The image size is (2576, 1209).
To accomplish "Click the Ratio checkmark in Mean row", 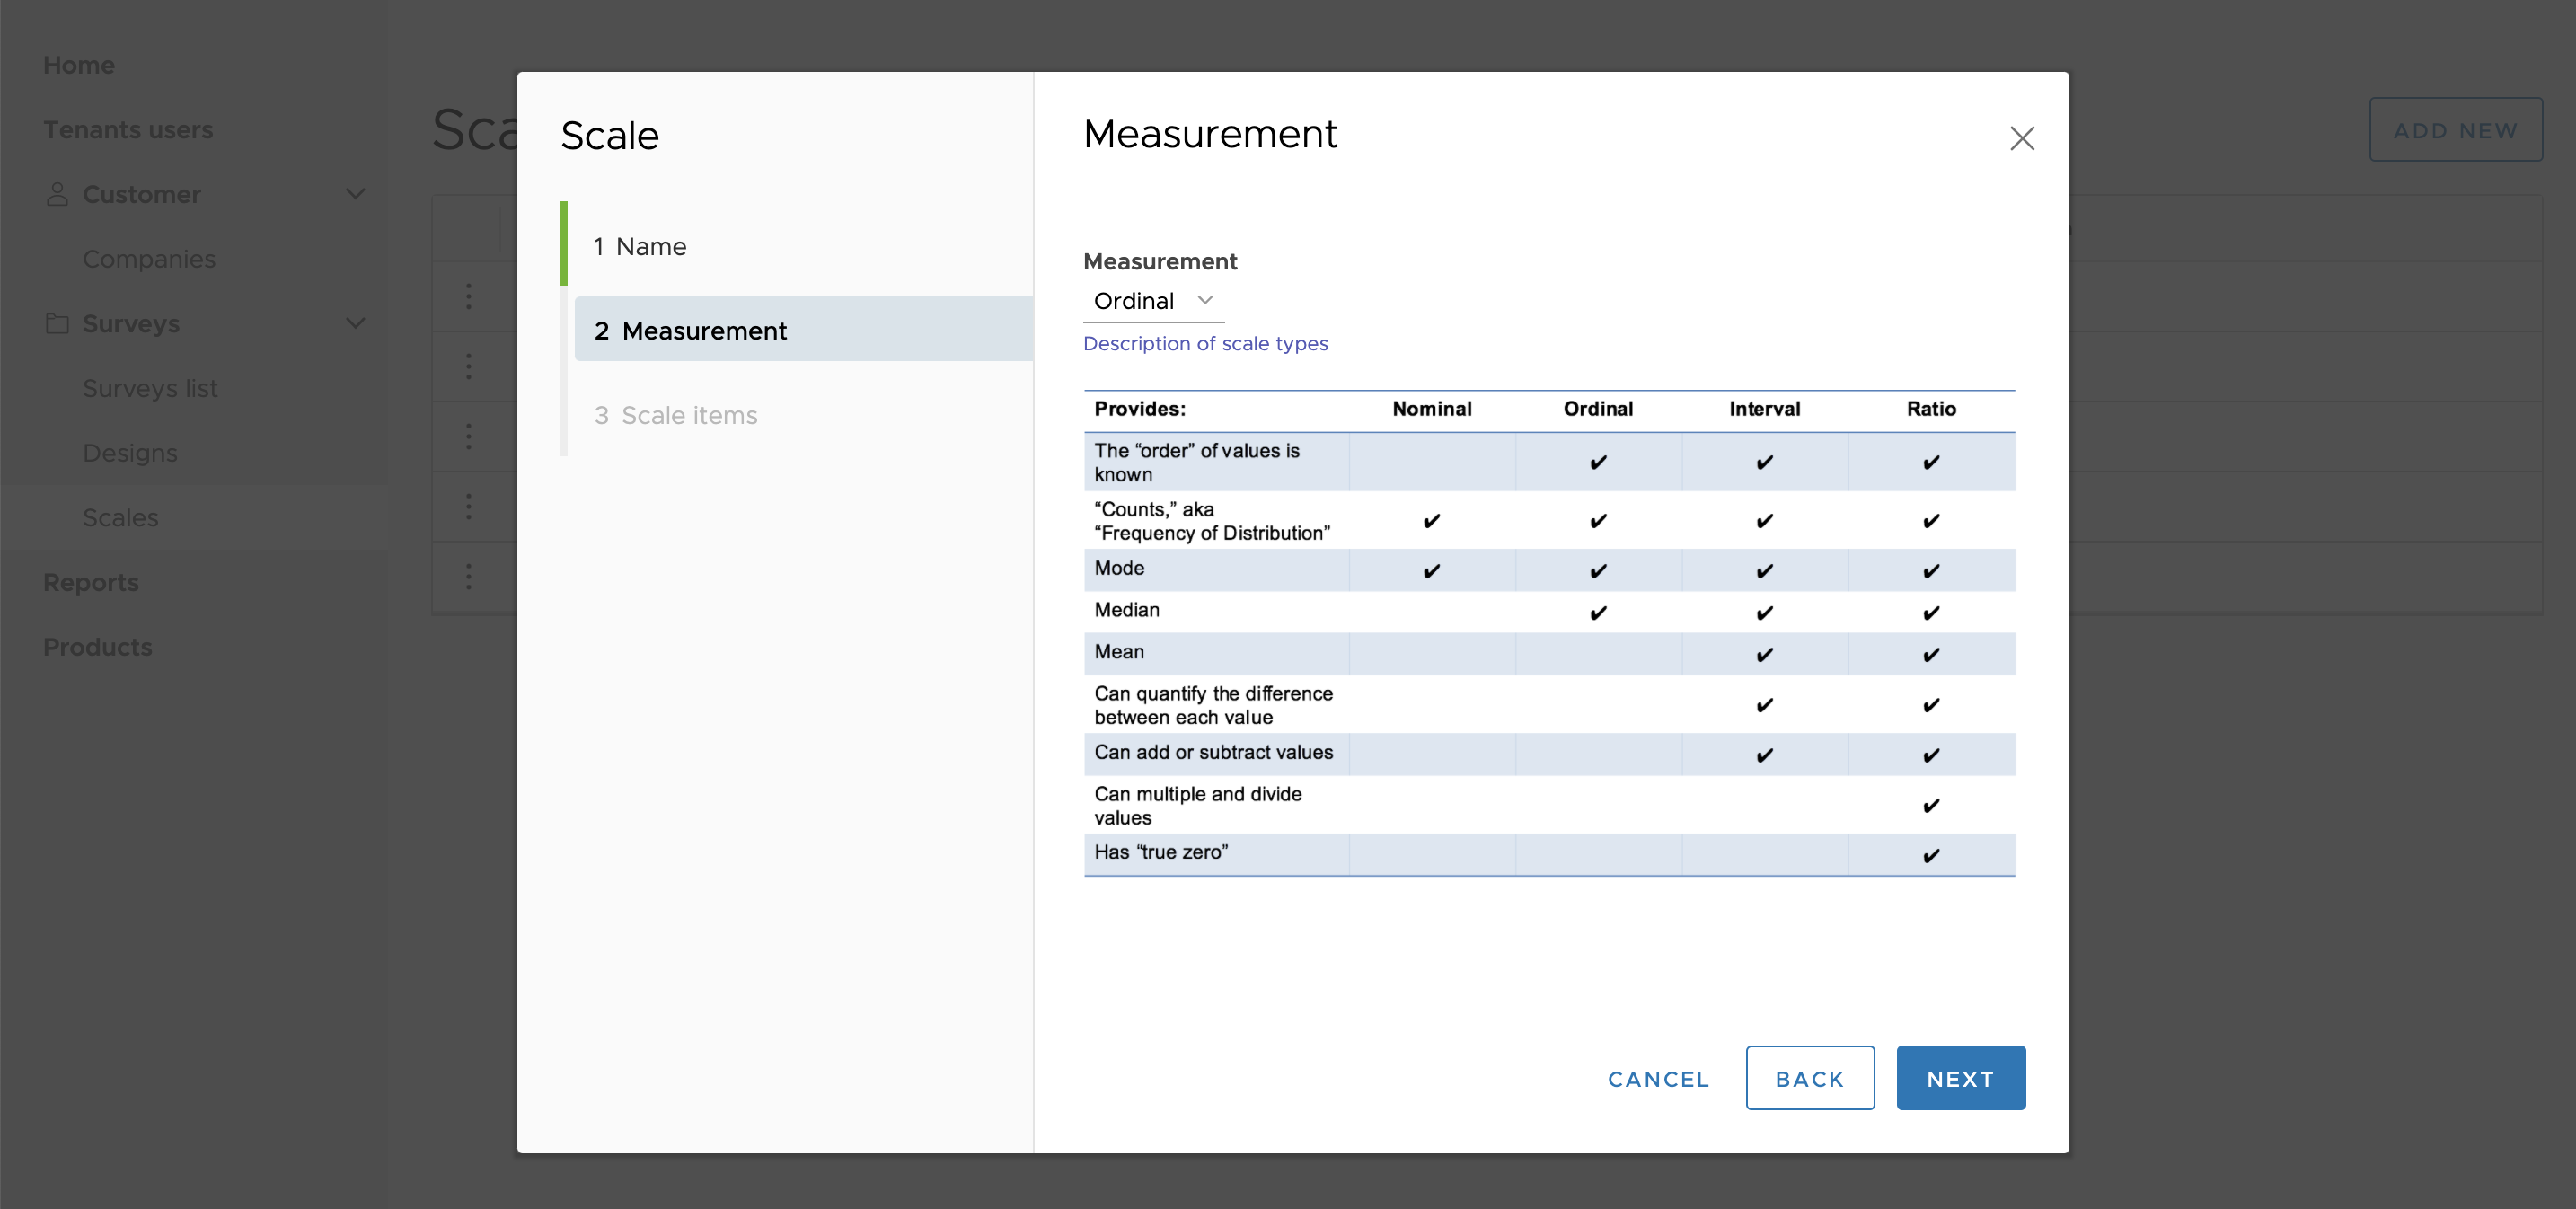I will [1930, 655].
